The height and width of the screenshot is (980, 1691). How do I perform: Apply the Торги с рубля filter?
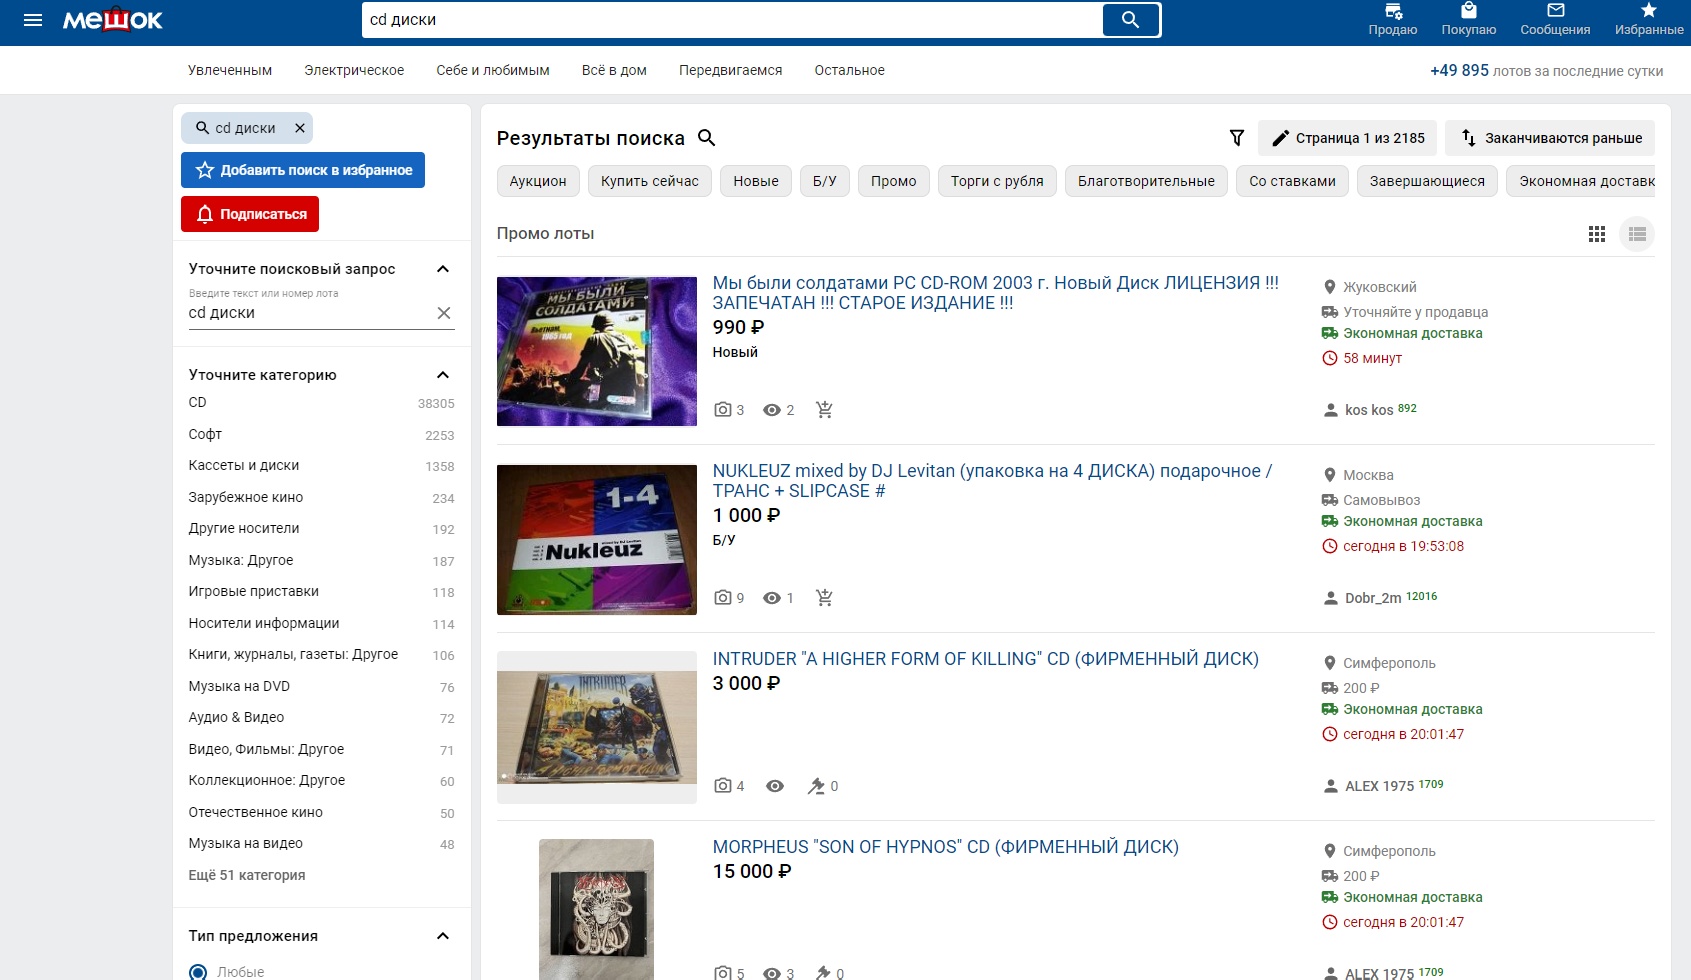tap(997, 181)
